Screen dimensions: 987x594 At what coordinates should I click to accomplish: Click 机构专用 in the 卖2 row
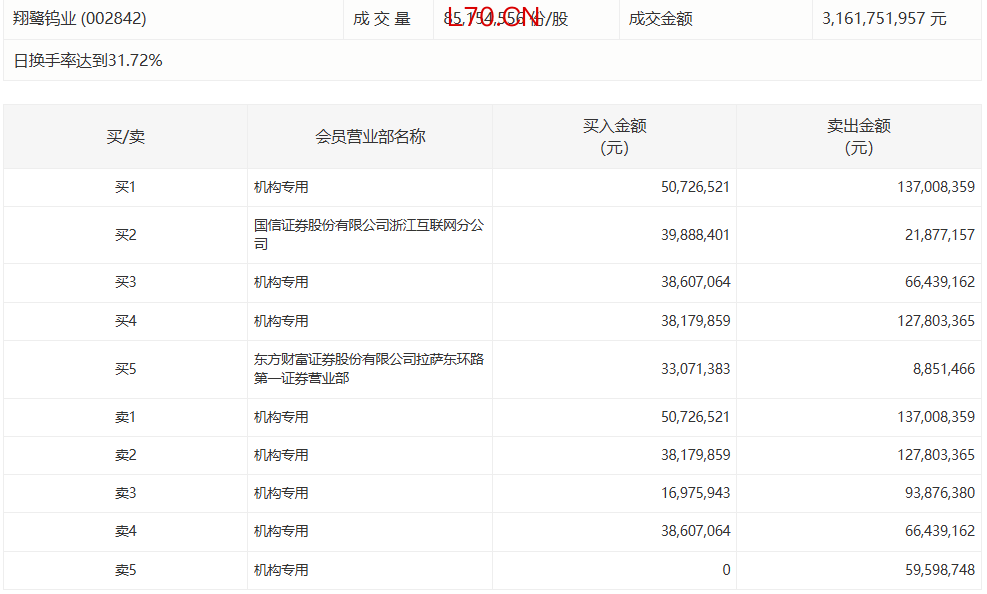click(281, 455)
